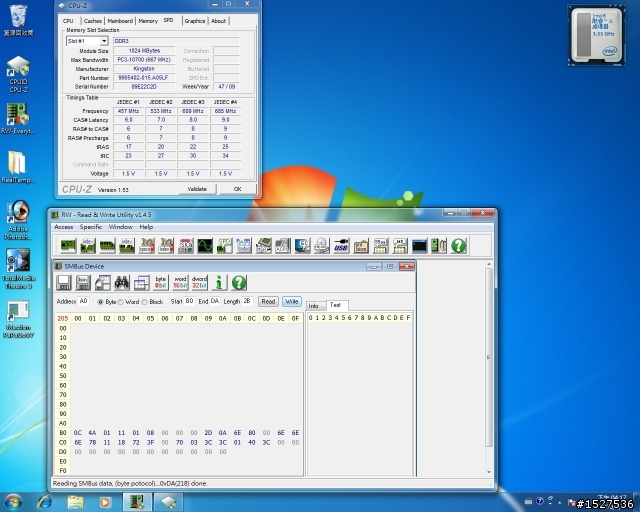This screenshot has width=640, height=512.
Task: Switch to the Text tab in SMBus Device
Action: (x=336, y=305)
